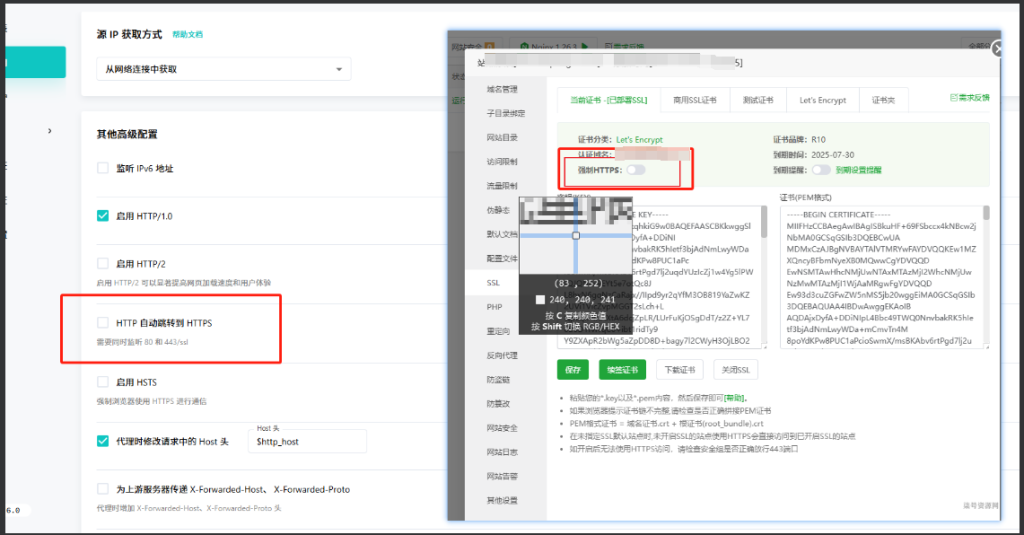Check HTTP 自动跳转到 HTTPS
This screenshot has height=535, width=1024.
(x=103, y=323)
